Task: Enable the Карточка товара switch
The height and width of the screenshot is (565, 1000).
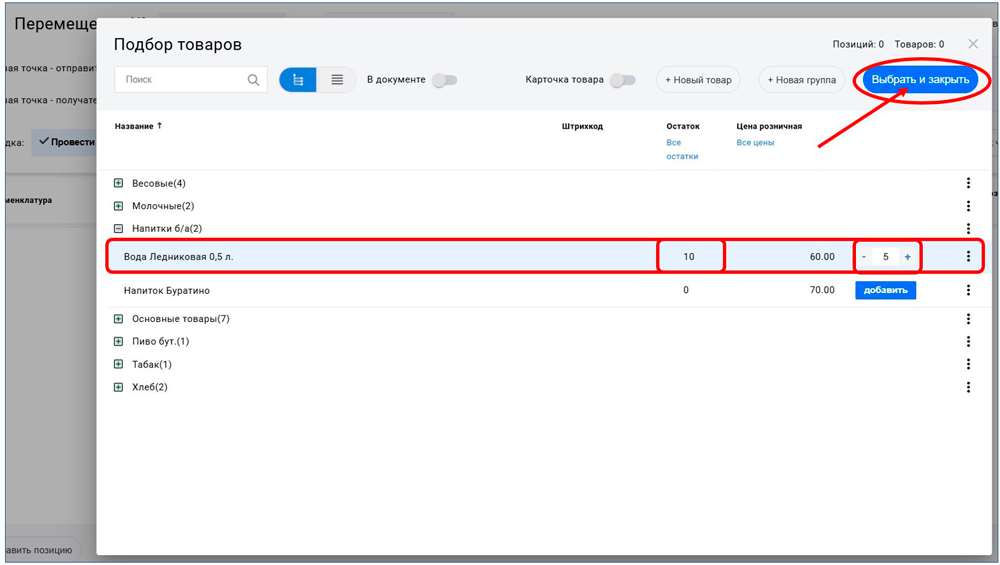Action: (622, 80)
